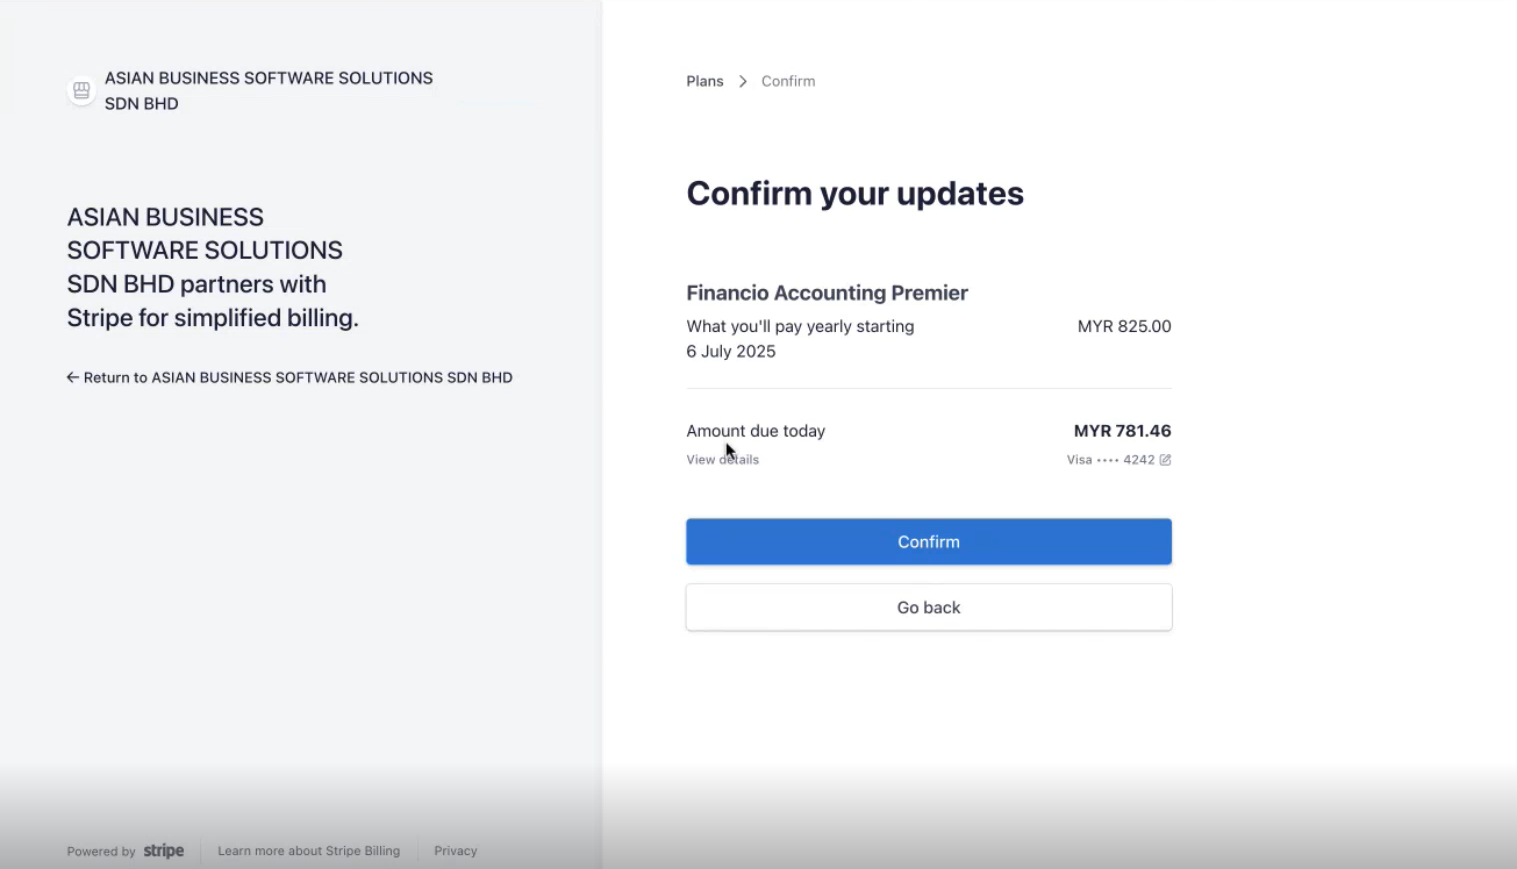Click the store logo icon at top left
This screenshot has height=869, width=1517.
coord(81,91)
